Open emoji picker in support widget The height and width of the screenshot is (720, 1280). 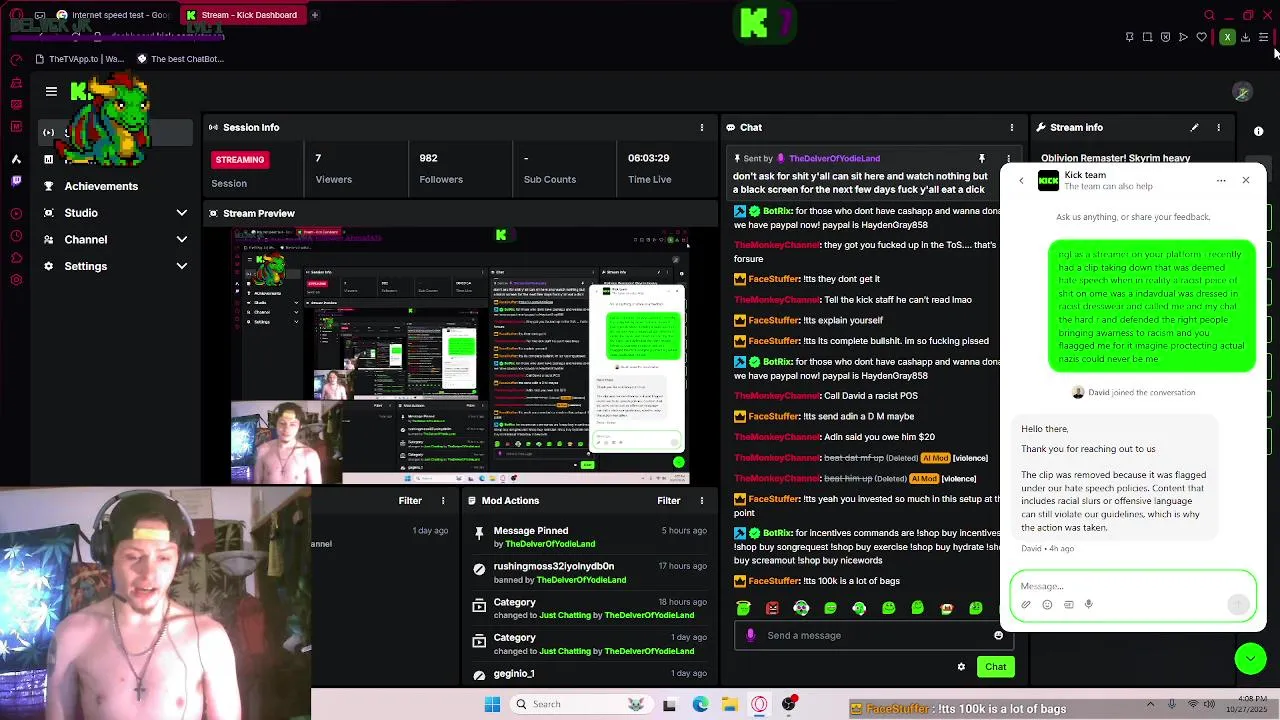coord(1047,605)
